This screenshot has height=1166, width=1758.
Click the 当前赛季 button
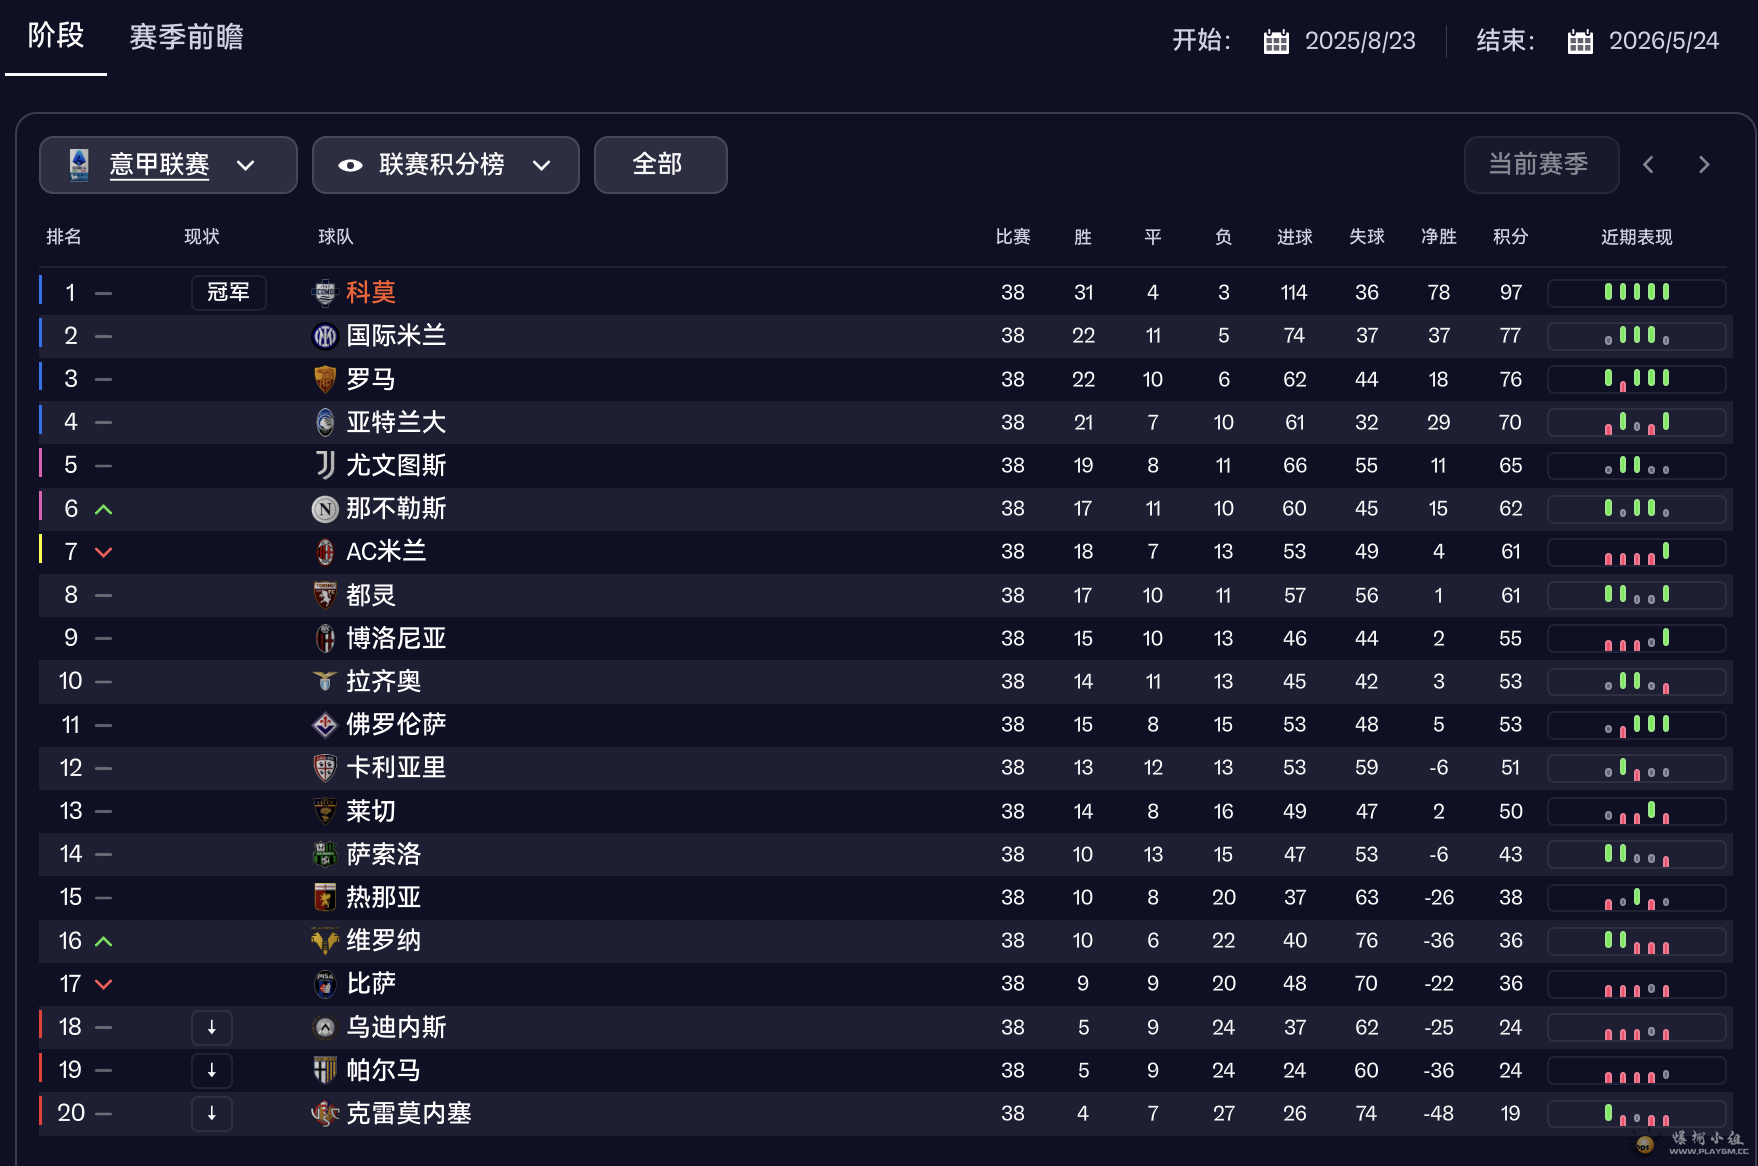[x=1540, y=165]
